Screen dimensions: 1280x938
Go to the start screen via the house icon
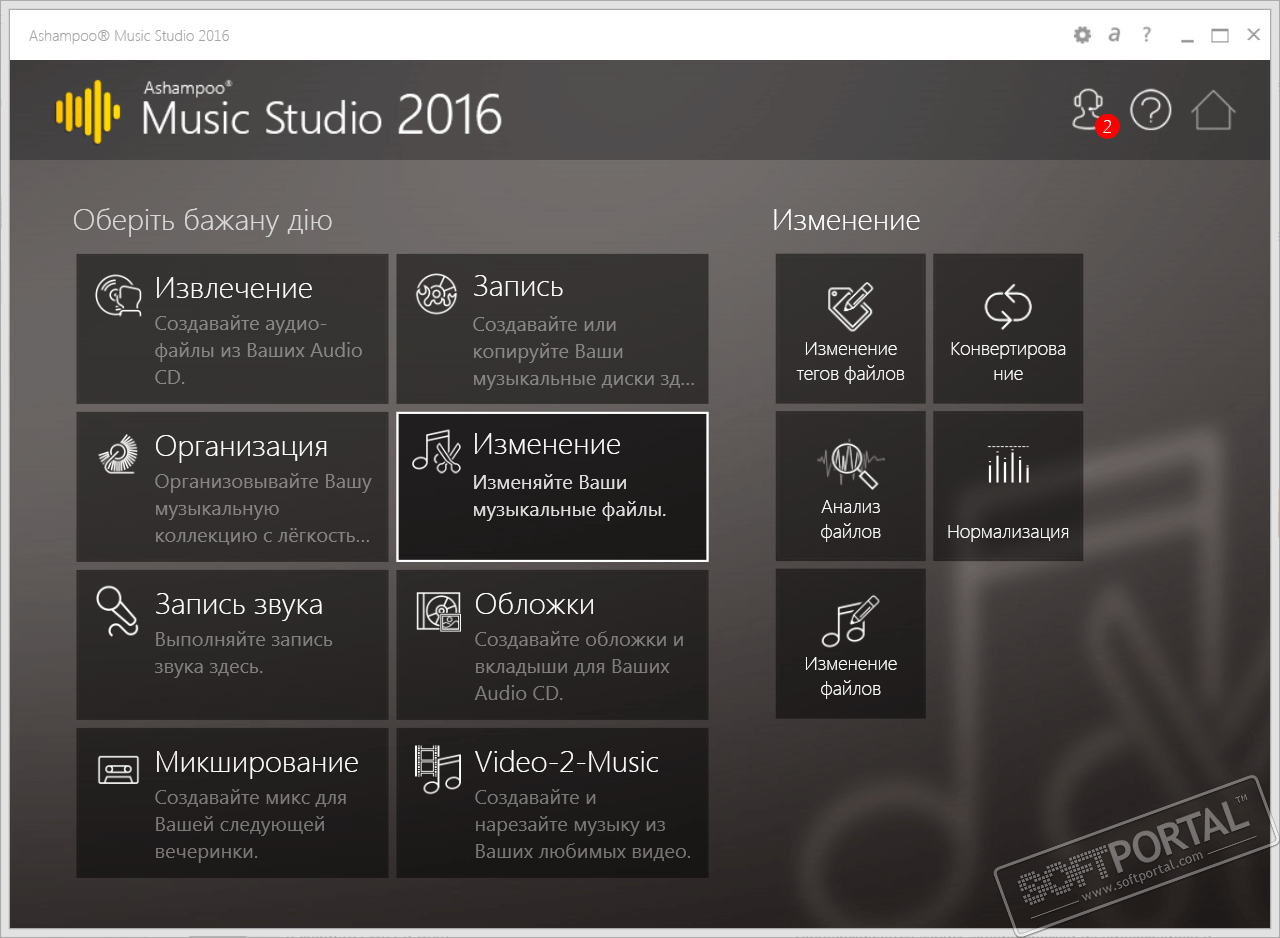1214,110
